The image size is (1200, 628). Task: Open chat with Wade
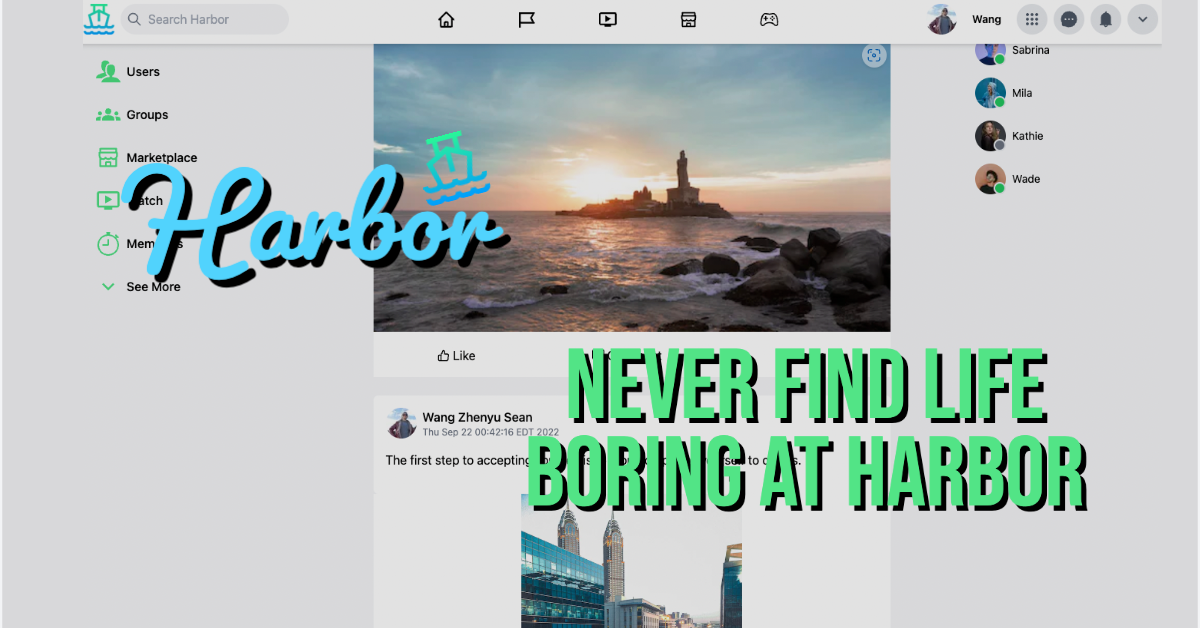click(x=1025, y=179)
